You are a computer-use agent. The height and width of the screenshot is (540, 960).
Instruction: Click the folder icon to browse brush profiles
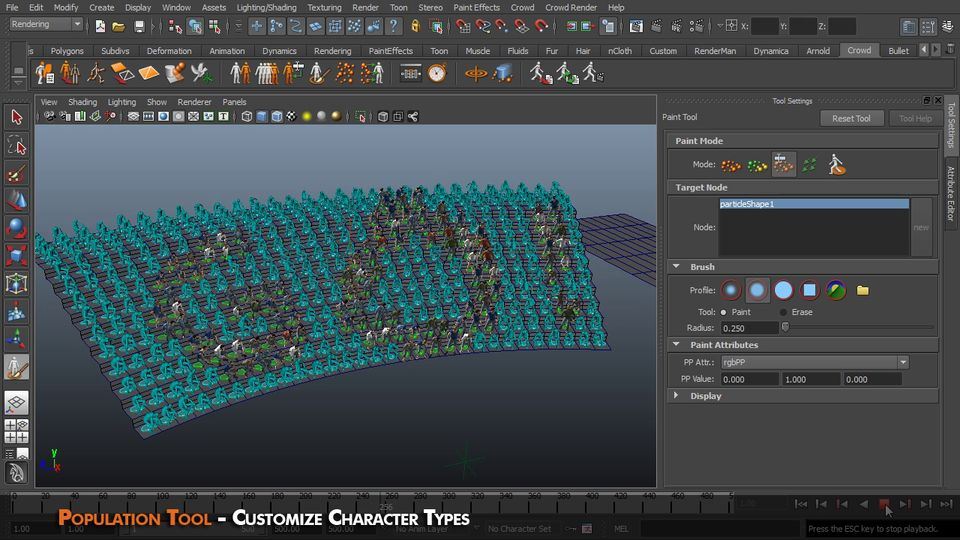click(863, 291)
